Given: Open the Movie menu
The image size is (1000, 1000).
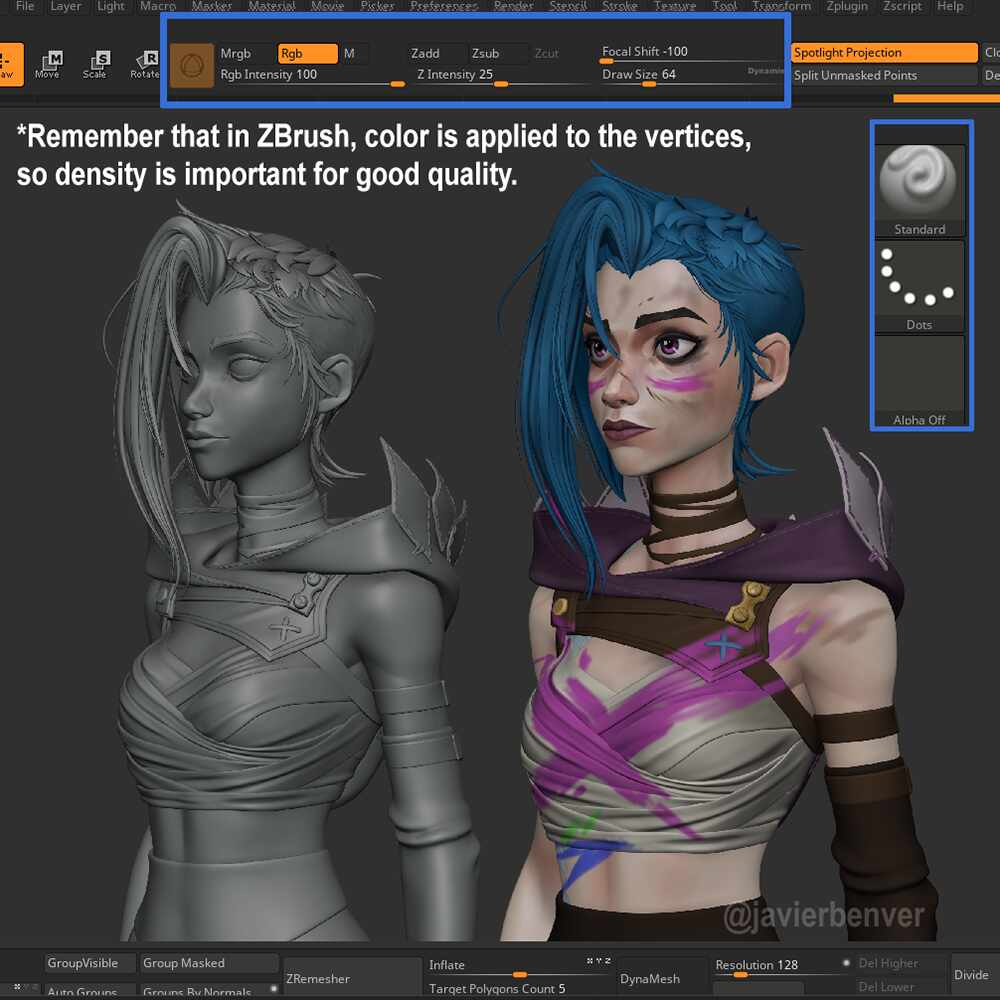Looking at the screenshot, I should click(x=327, y=6).
